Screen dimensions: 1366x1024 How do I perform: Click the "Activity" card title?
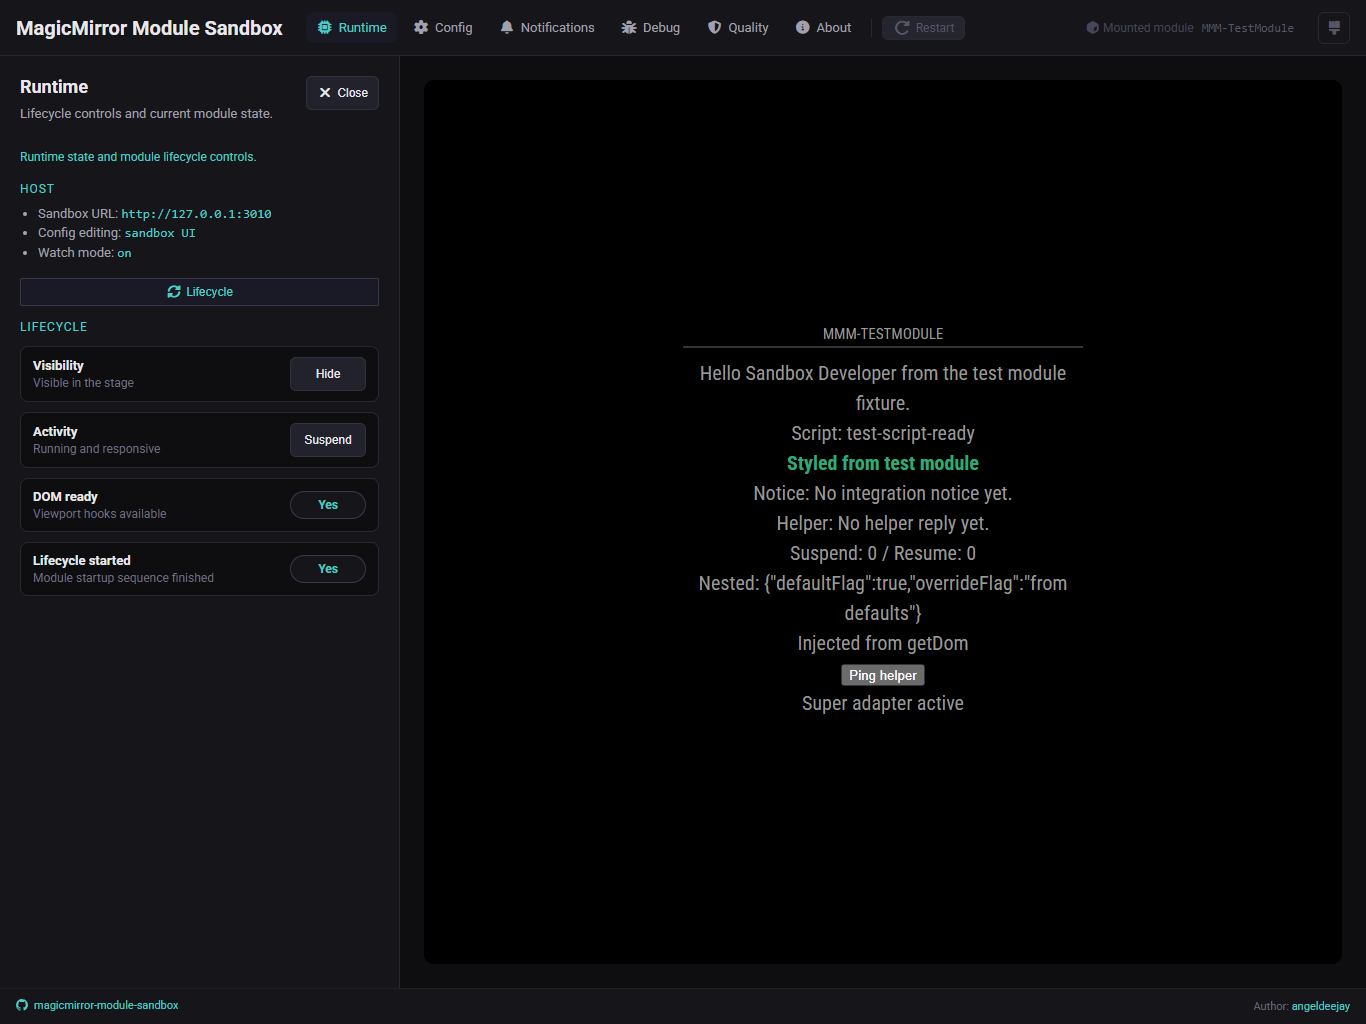tap(55, 432)
